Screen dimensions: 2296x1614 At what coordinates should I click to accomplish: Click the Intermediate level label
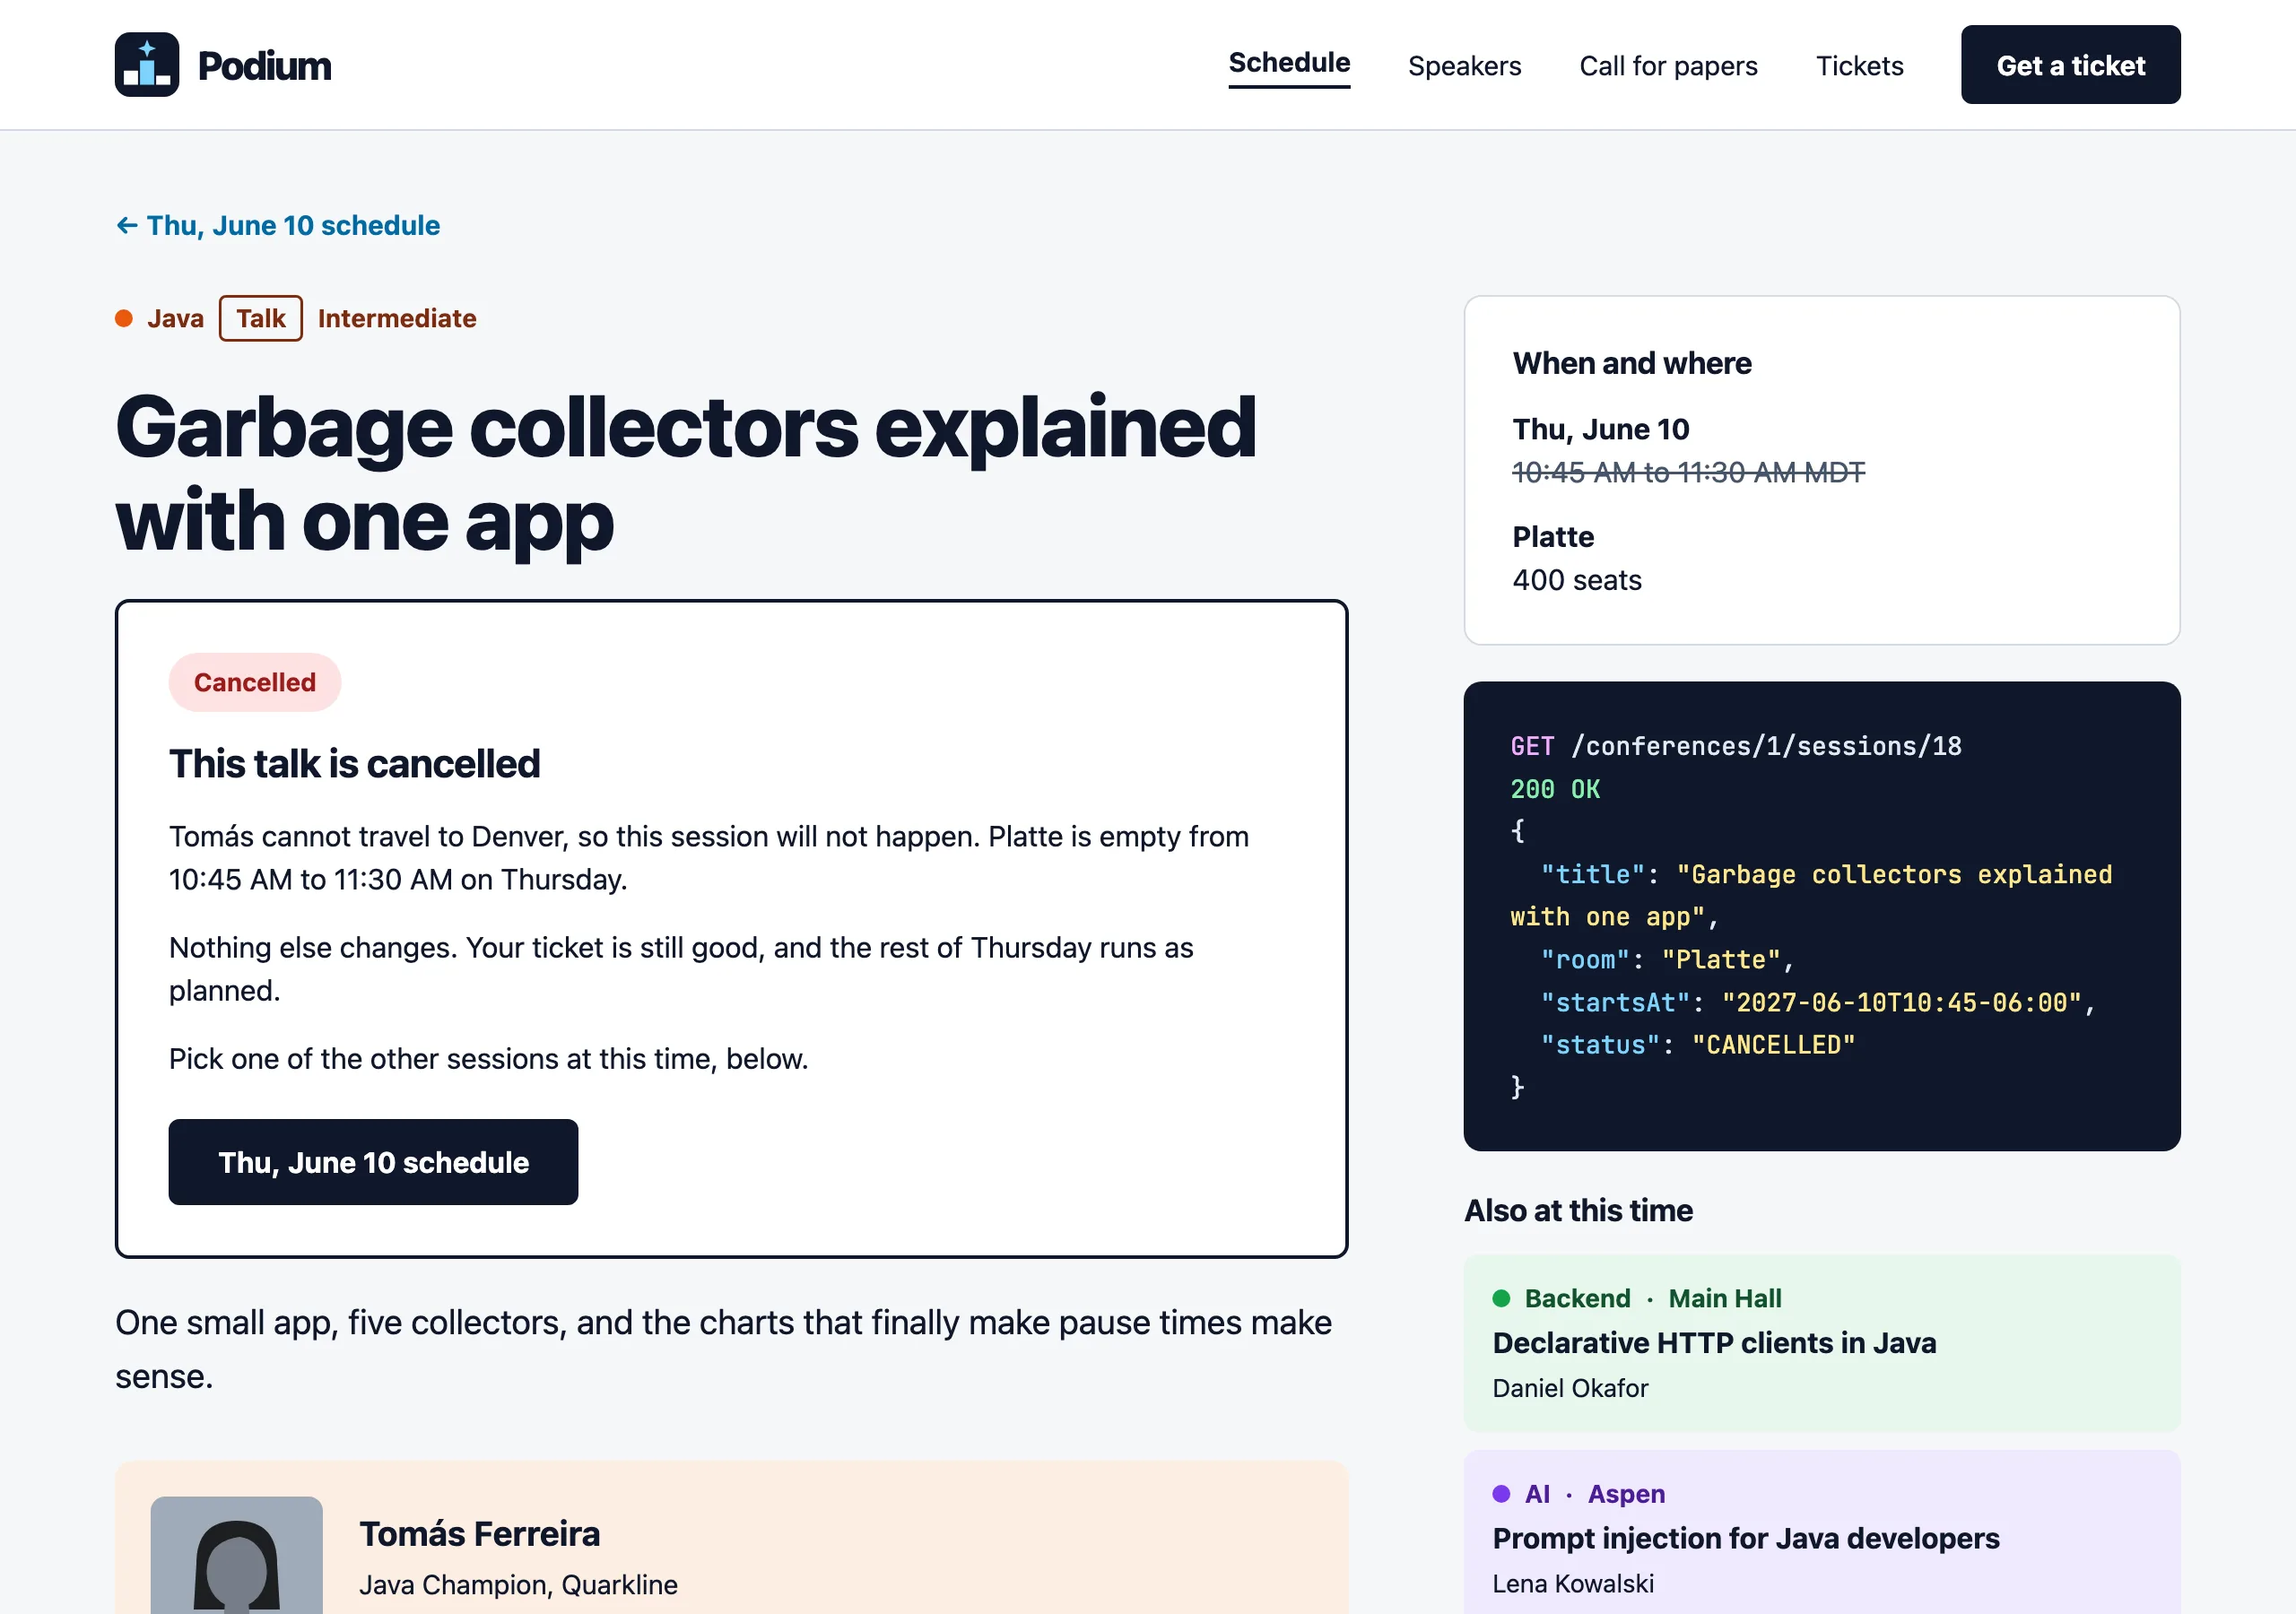tap(397, 319)
